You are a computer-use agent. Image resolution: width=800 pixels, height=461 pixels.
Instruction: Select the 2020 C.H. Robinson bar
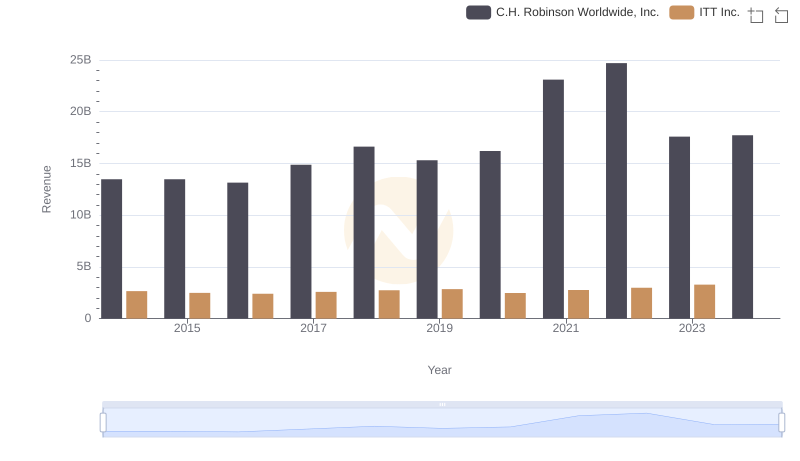(490, 235)
